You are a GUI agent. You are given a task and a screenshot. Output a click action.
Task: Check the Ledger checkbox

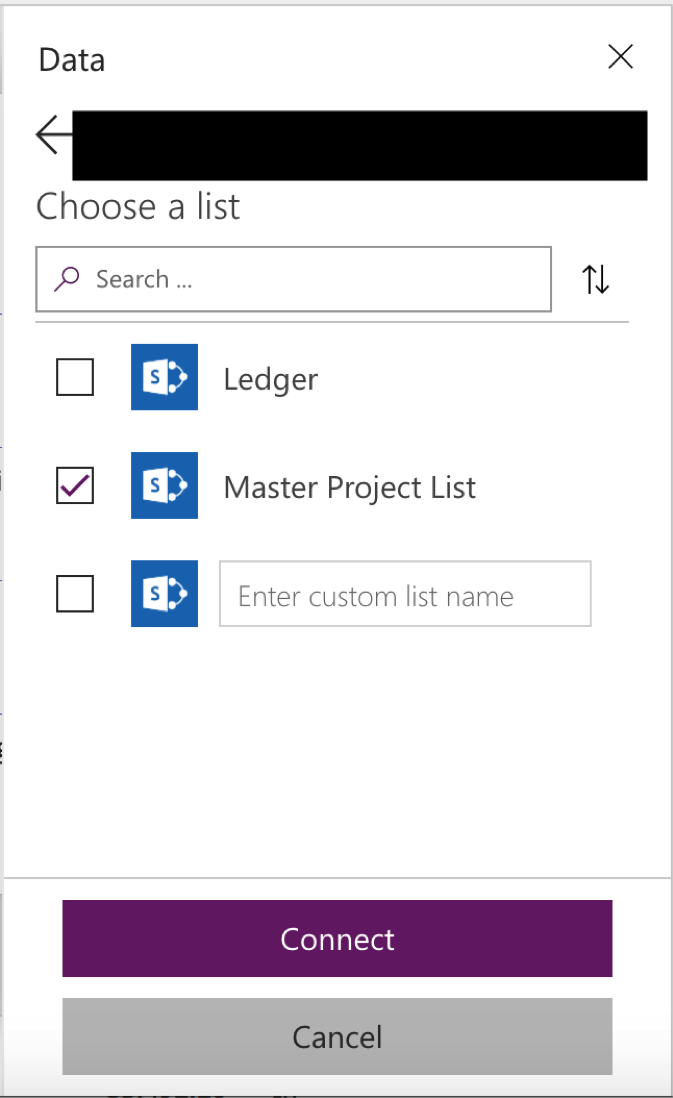point(75,378)
